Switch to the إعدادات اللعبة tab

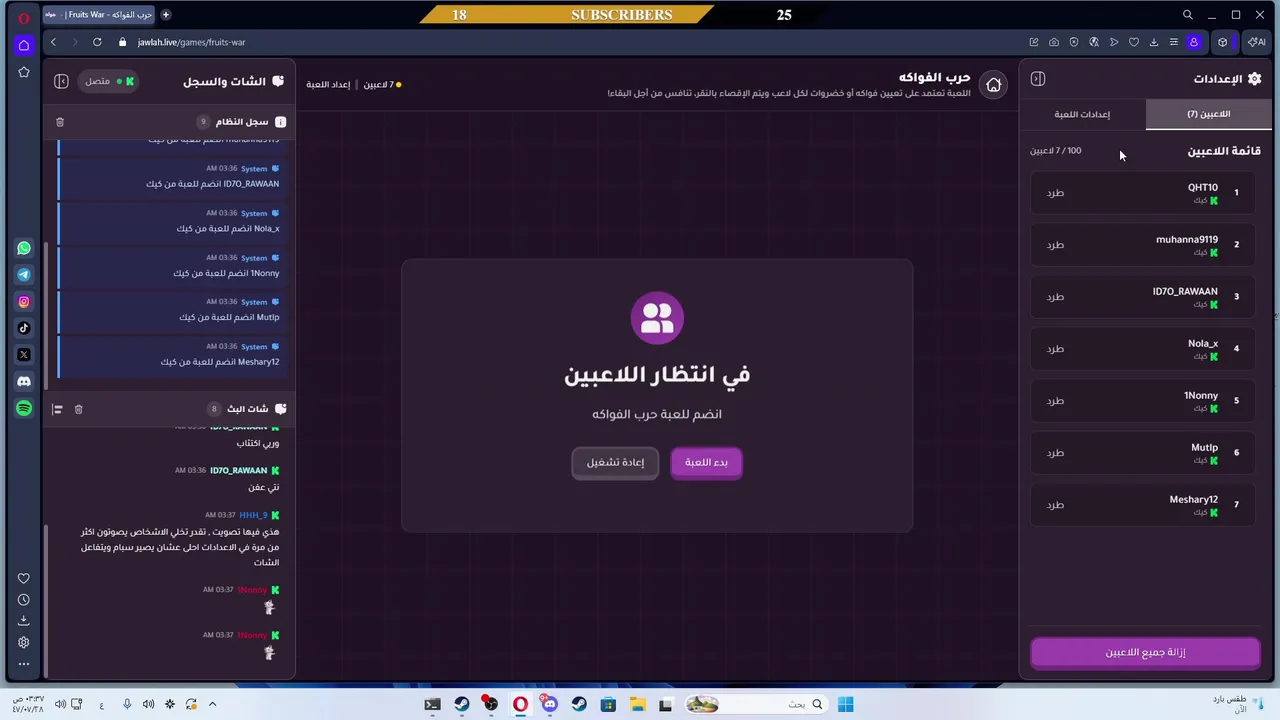(x=1083, y=114)
